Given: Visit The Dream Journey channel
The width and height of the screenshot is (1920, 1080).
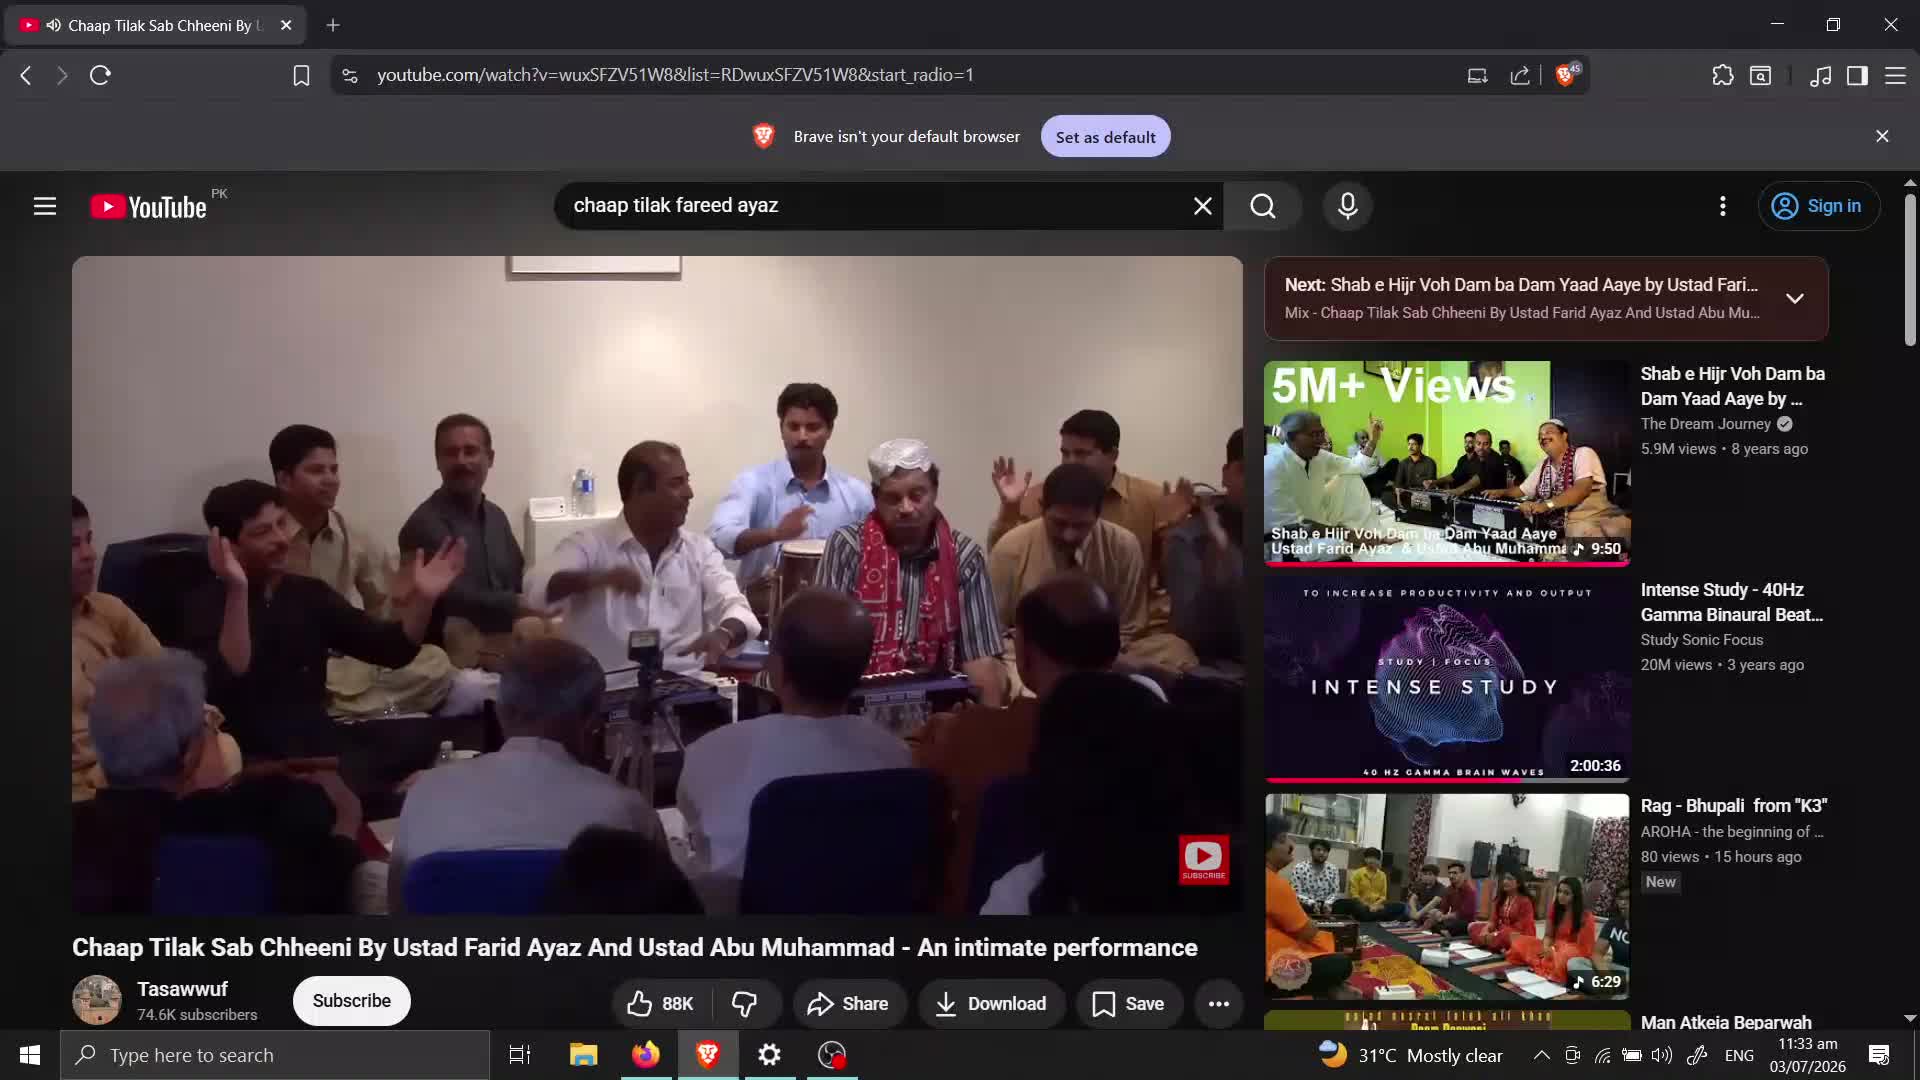Looking at the screenshot, I should coord(1706,424).
